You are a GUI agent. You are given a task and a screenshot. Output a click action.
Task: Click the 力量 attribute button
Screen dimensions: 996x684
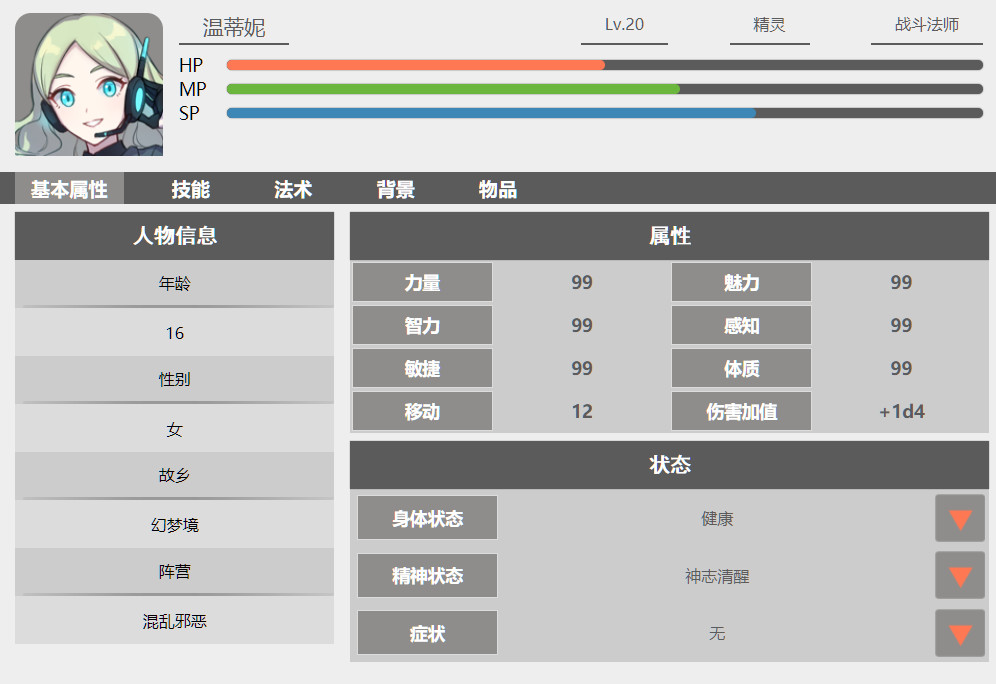422,283
